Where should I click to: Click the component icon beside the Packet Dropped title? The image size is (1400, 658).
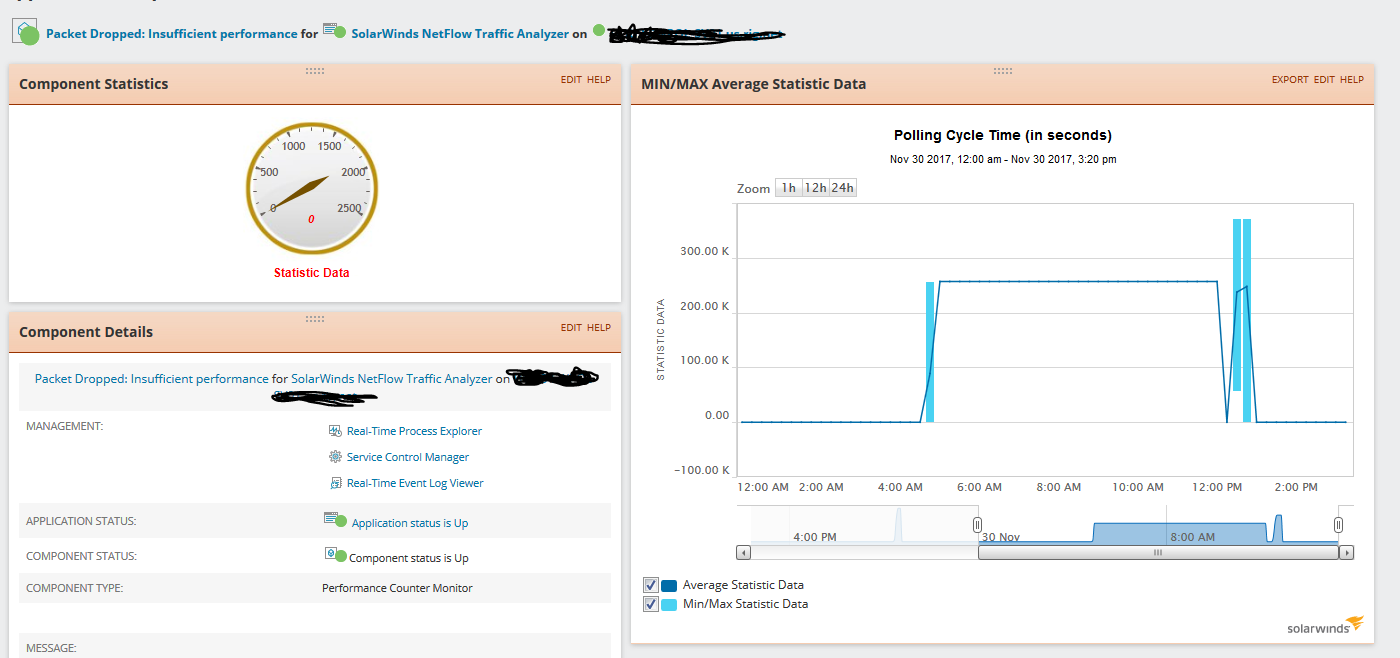coord(26,32)
